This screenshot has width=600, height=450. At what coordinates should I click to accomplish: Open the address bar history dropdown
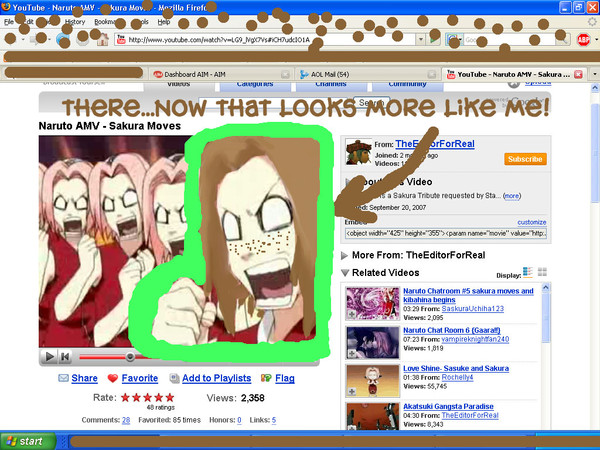[421, 39]
